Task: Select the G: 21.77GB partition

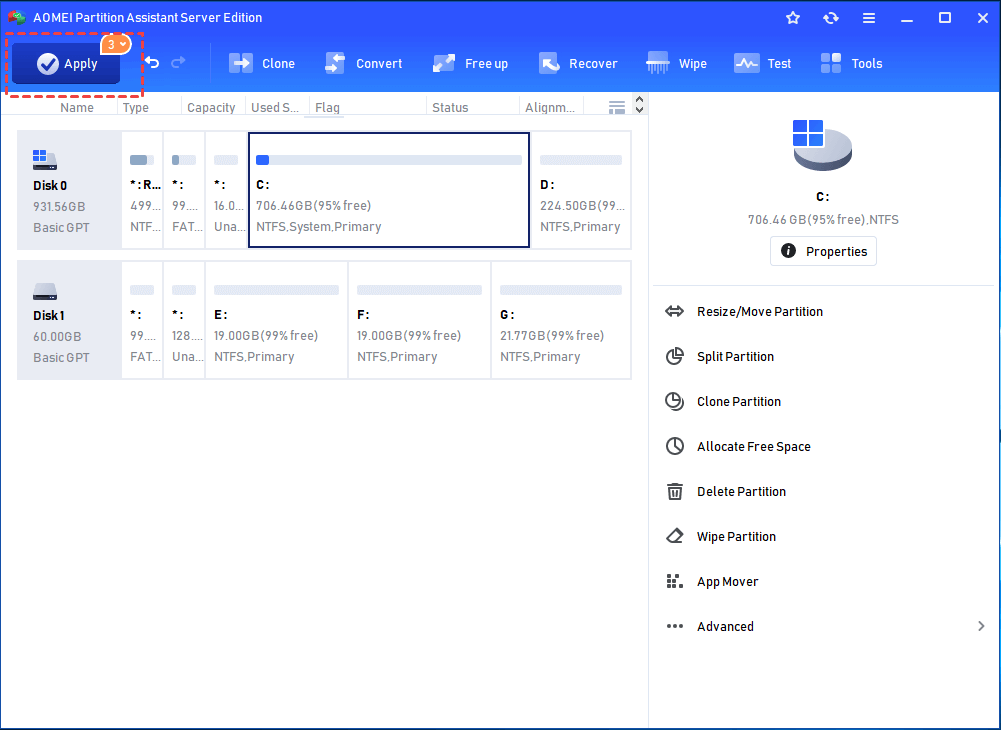Action: pyautogui.click(x=561, y=320)
